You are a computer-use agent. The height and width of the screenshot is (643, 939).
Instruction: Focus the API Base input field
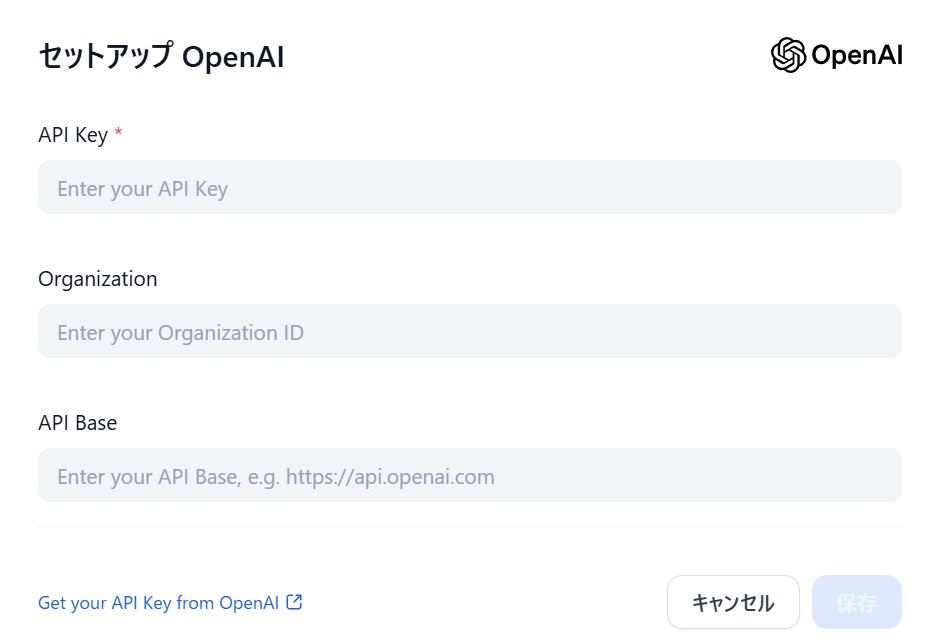pos(470,476)
